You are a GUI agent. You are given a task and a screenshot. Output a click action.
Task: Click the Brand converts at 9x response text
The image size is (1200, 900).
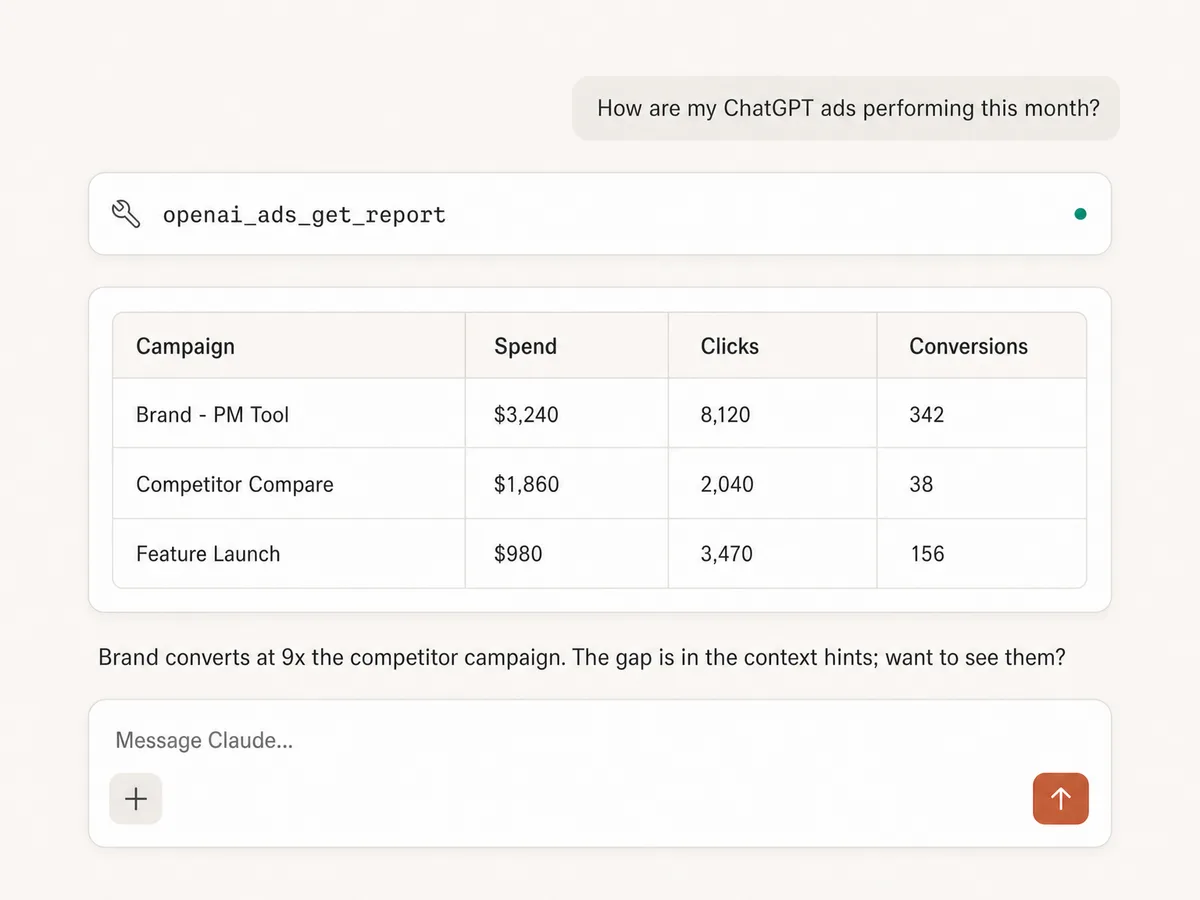[581, 658]
